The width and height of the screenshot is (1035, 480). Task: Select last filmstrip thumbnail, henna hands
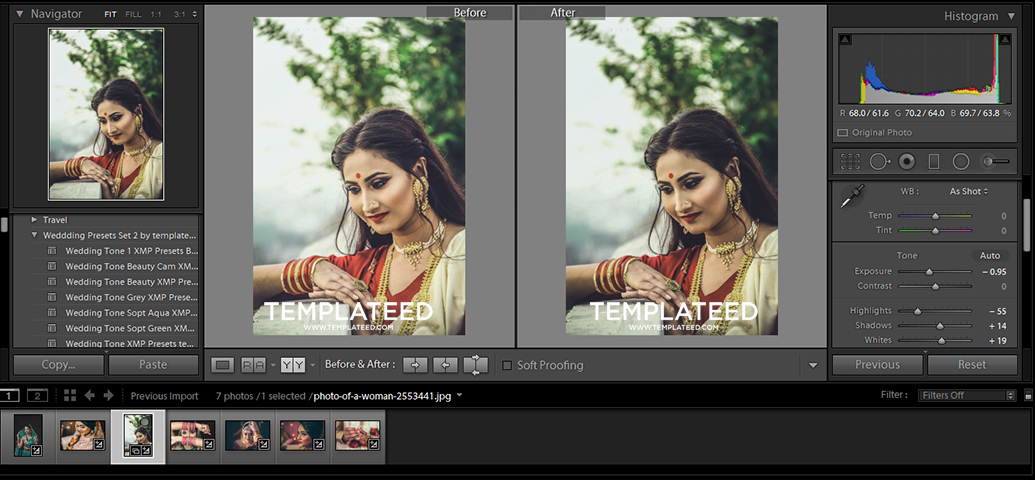click(x=357, y=436)
